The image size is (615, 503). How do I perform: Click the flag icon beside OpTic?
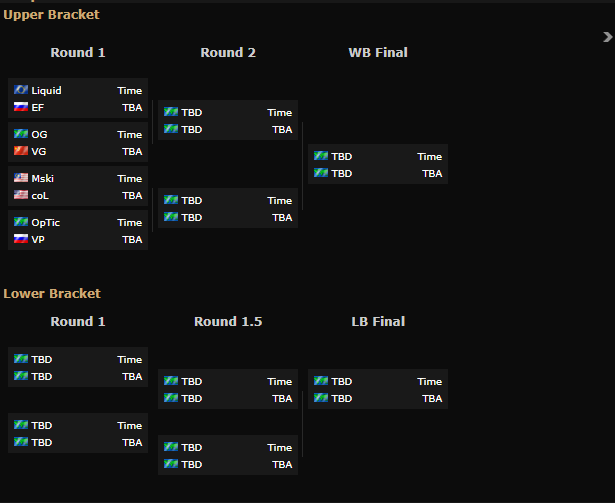[20, 222]
